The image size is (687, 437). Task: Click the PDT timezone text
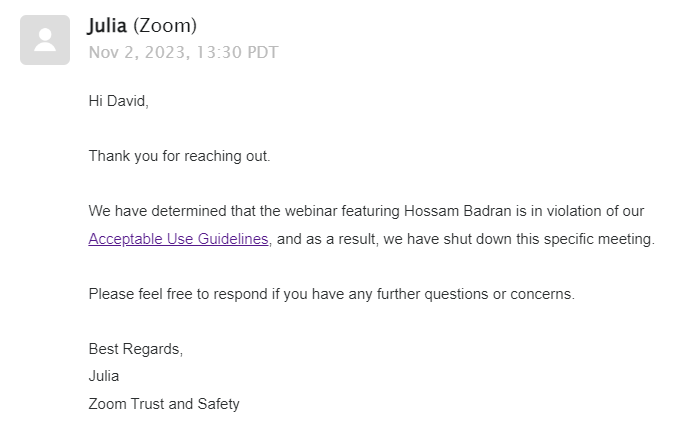[262, 53]
